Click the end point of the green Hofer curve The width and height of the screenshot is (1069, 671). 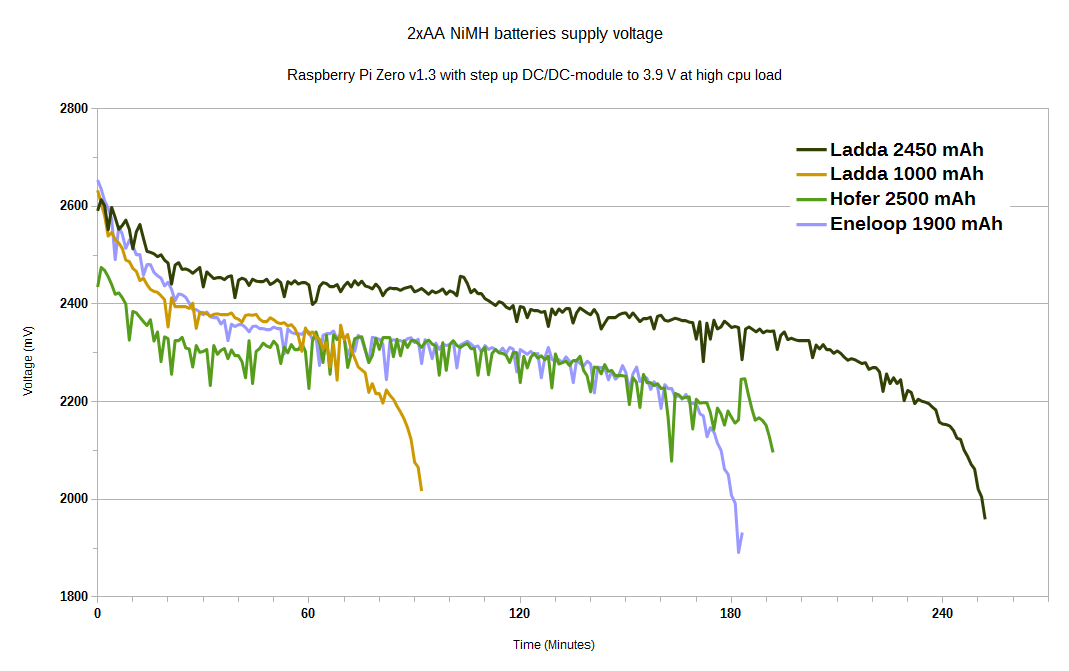[x=772, y=451]
